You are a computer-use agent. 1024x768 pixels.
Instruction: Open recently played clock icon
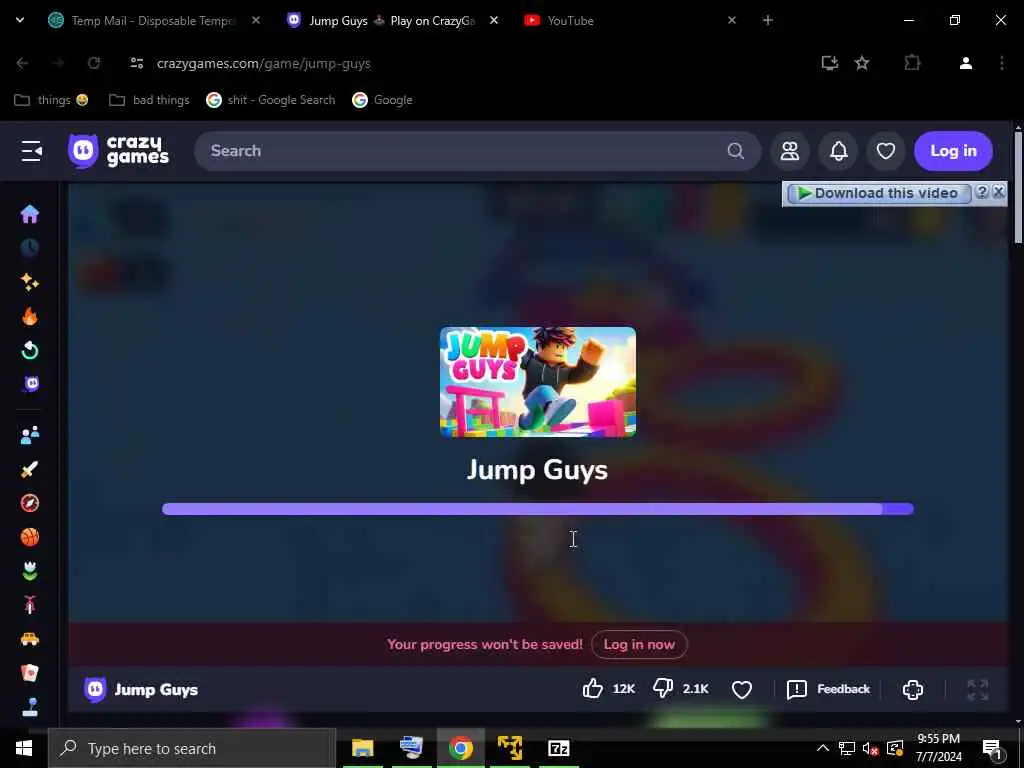30,248
